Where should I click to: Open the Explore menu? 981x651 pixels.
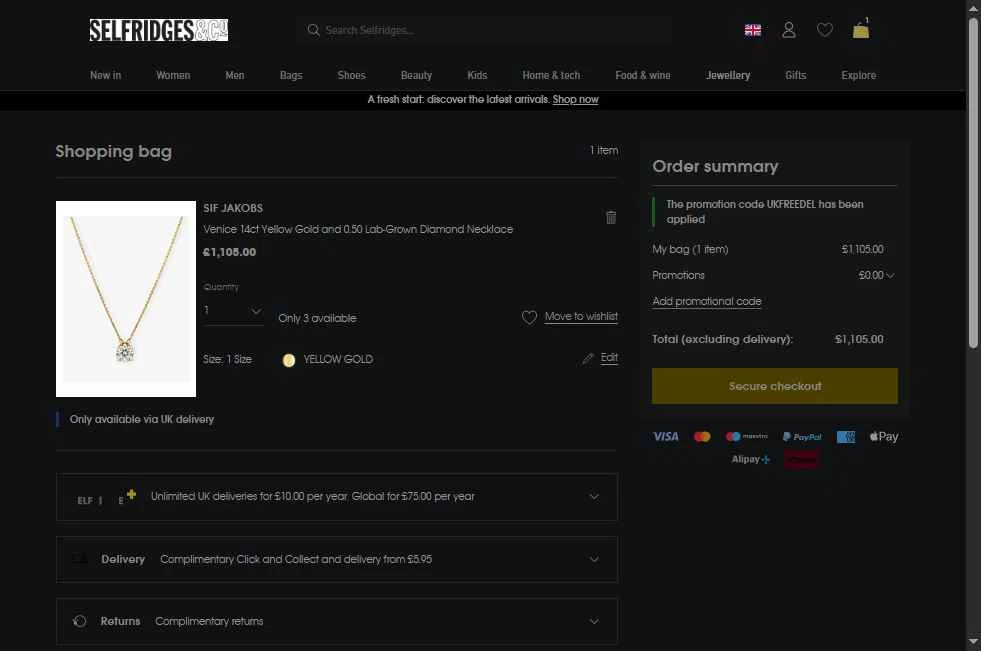coord(858,75)
